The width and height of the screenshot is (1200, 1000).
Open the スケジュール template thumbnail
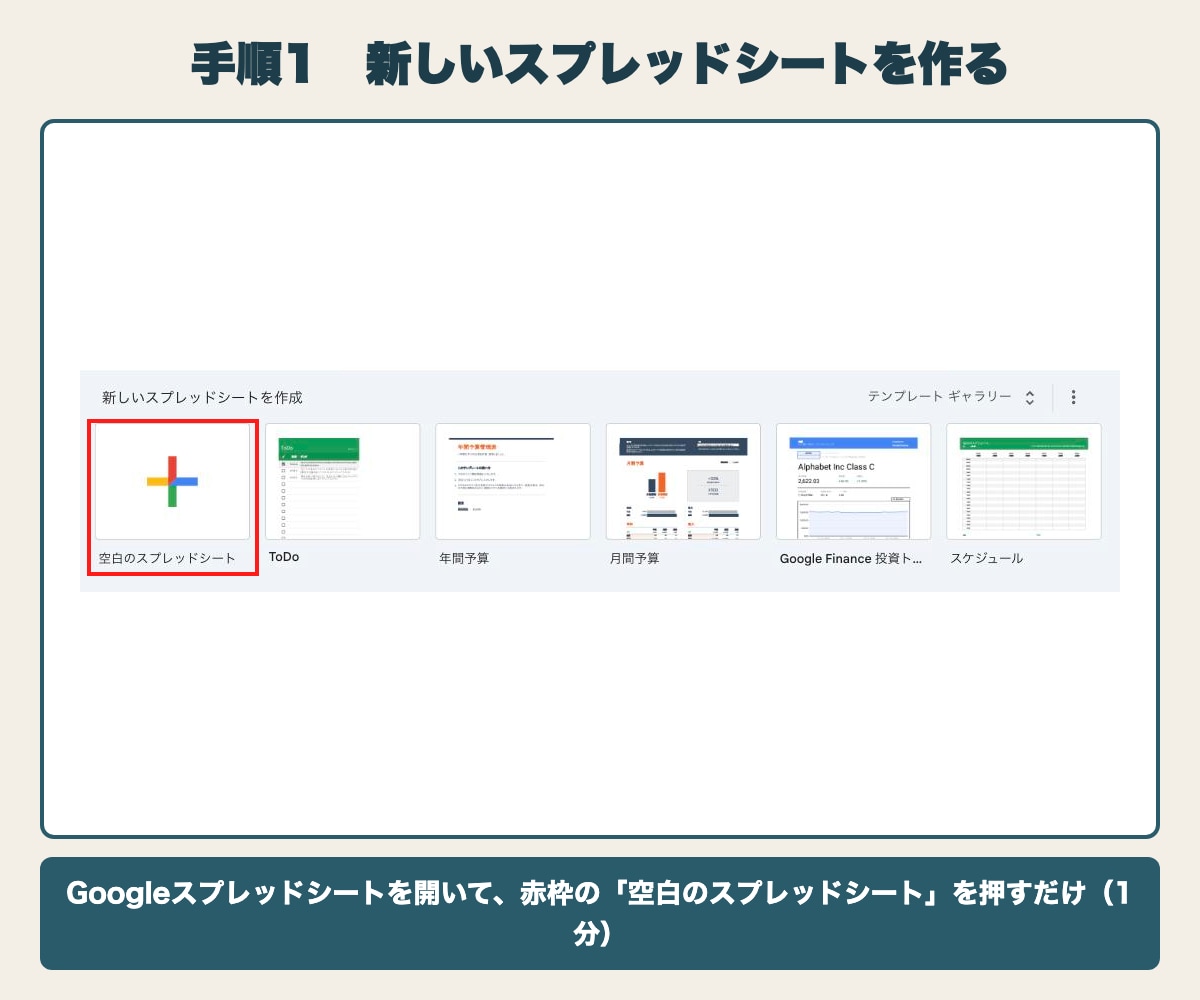point(1024,482)
